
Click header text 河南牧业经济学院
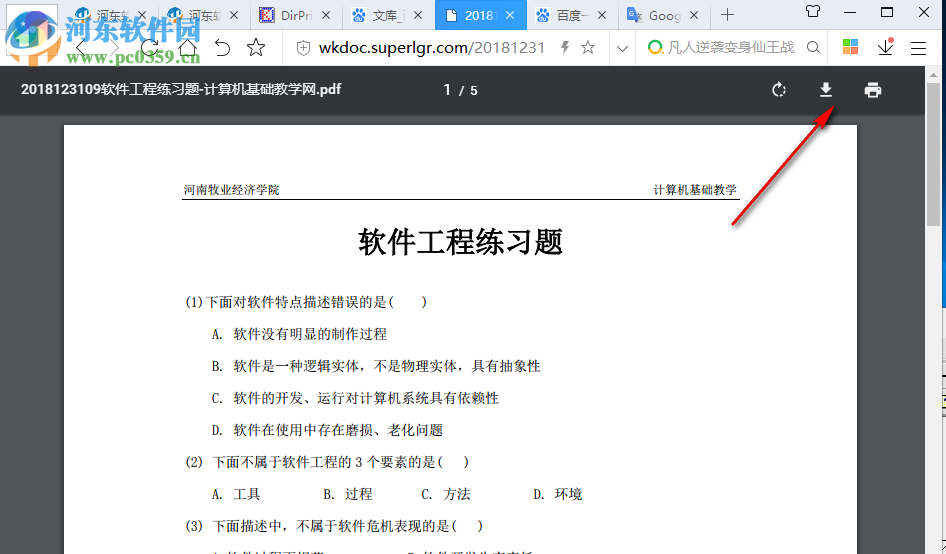tap(231, 190)
